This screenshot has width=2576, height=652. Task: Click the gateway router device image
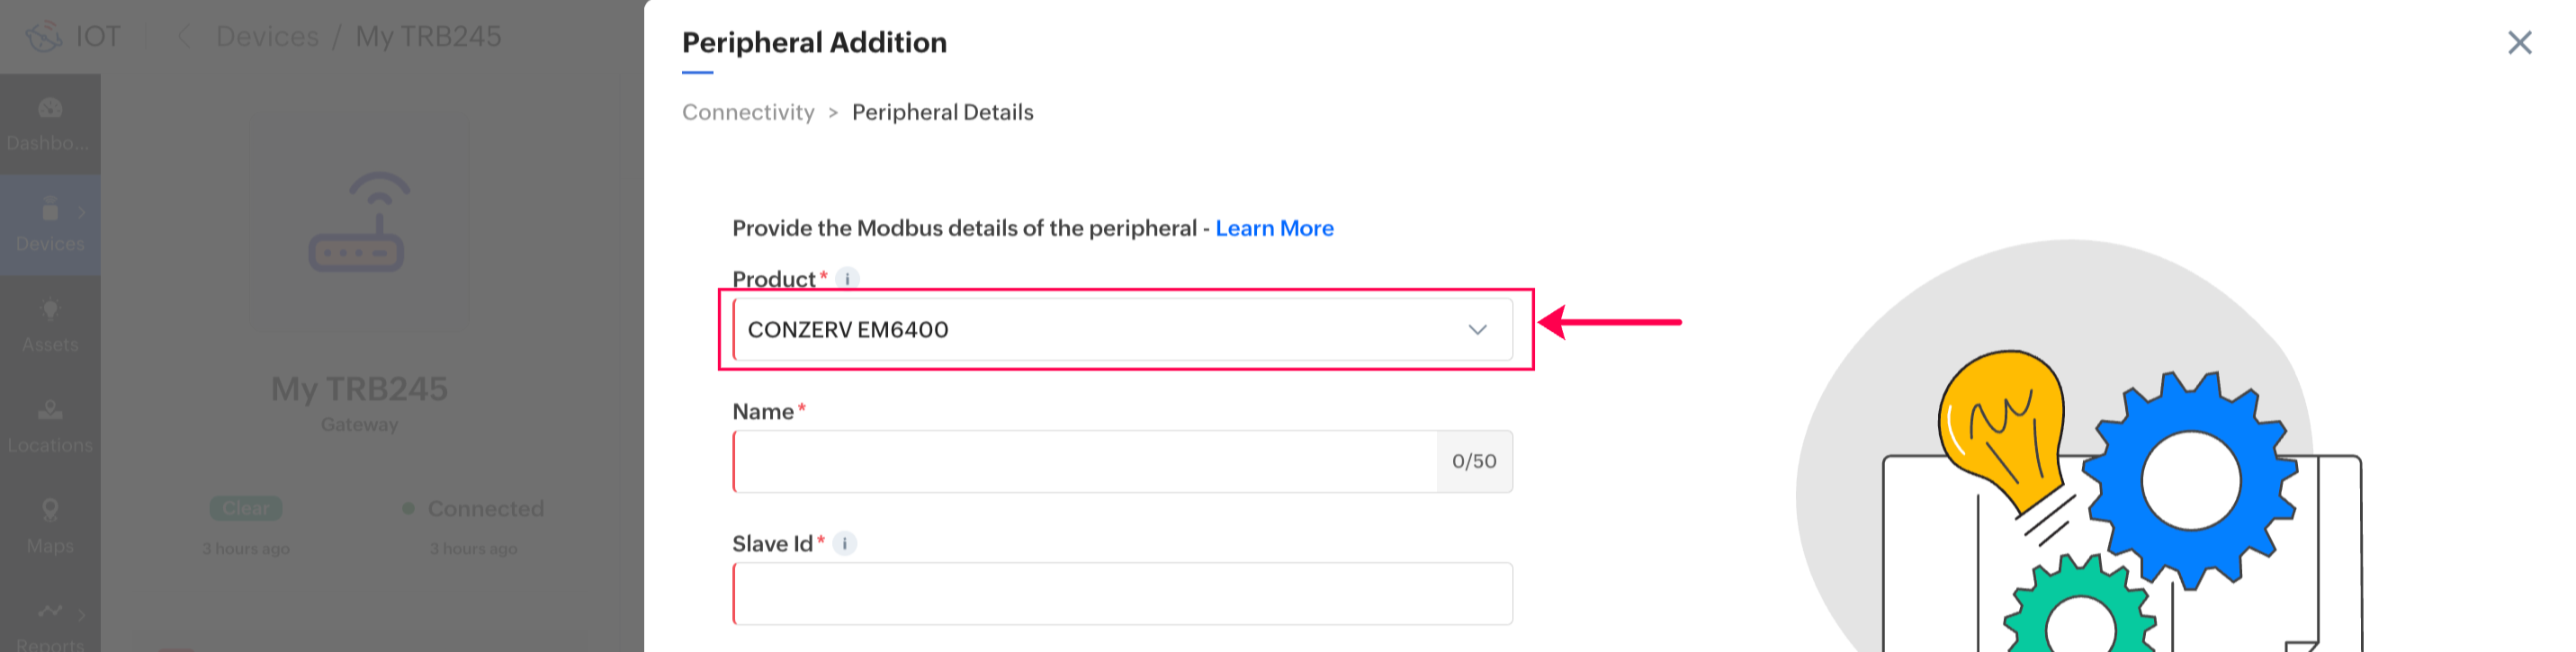[x=357, y=223]
